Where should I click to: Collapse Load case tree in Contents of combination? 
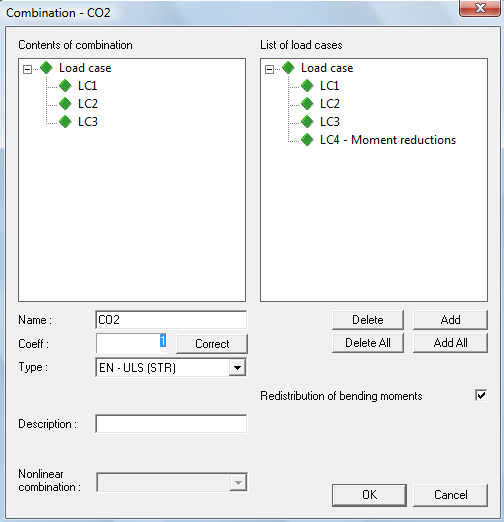[x=27, y=69]
